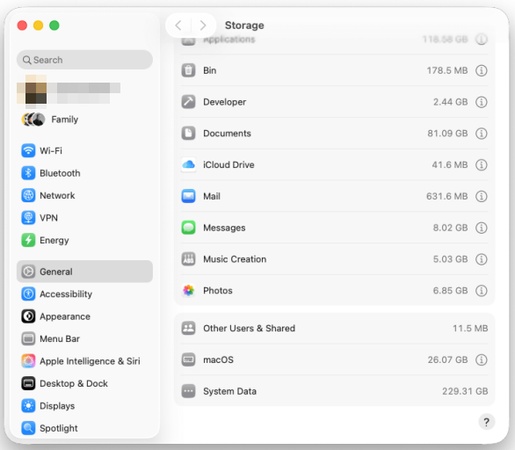
Task: Click the Other Users & Shared icon
Action: click(x=188, y=328)
